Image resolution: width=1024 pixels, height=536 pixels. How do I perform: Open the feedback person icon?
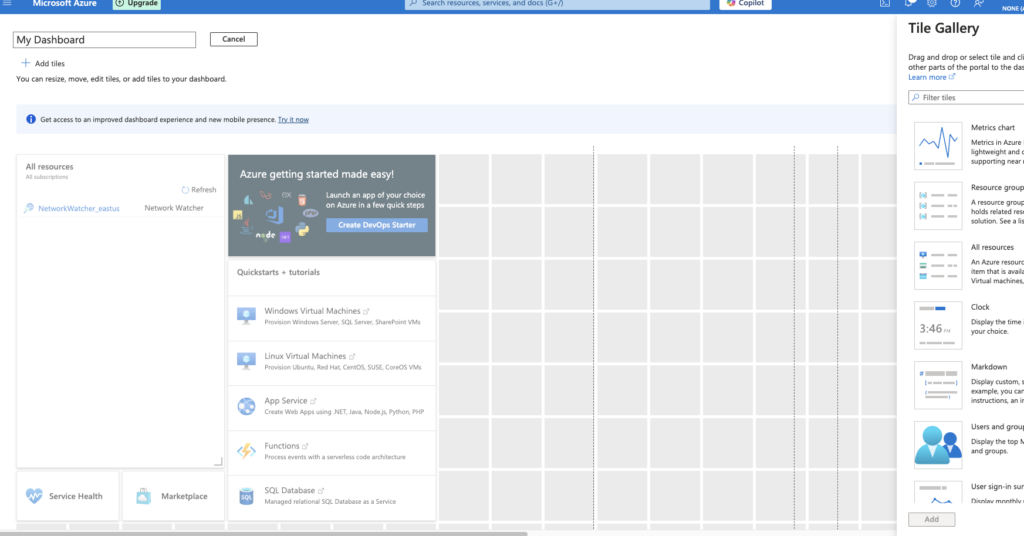click(979, 3)
